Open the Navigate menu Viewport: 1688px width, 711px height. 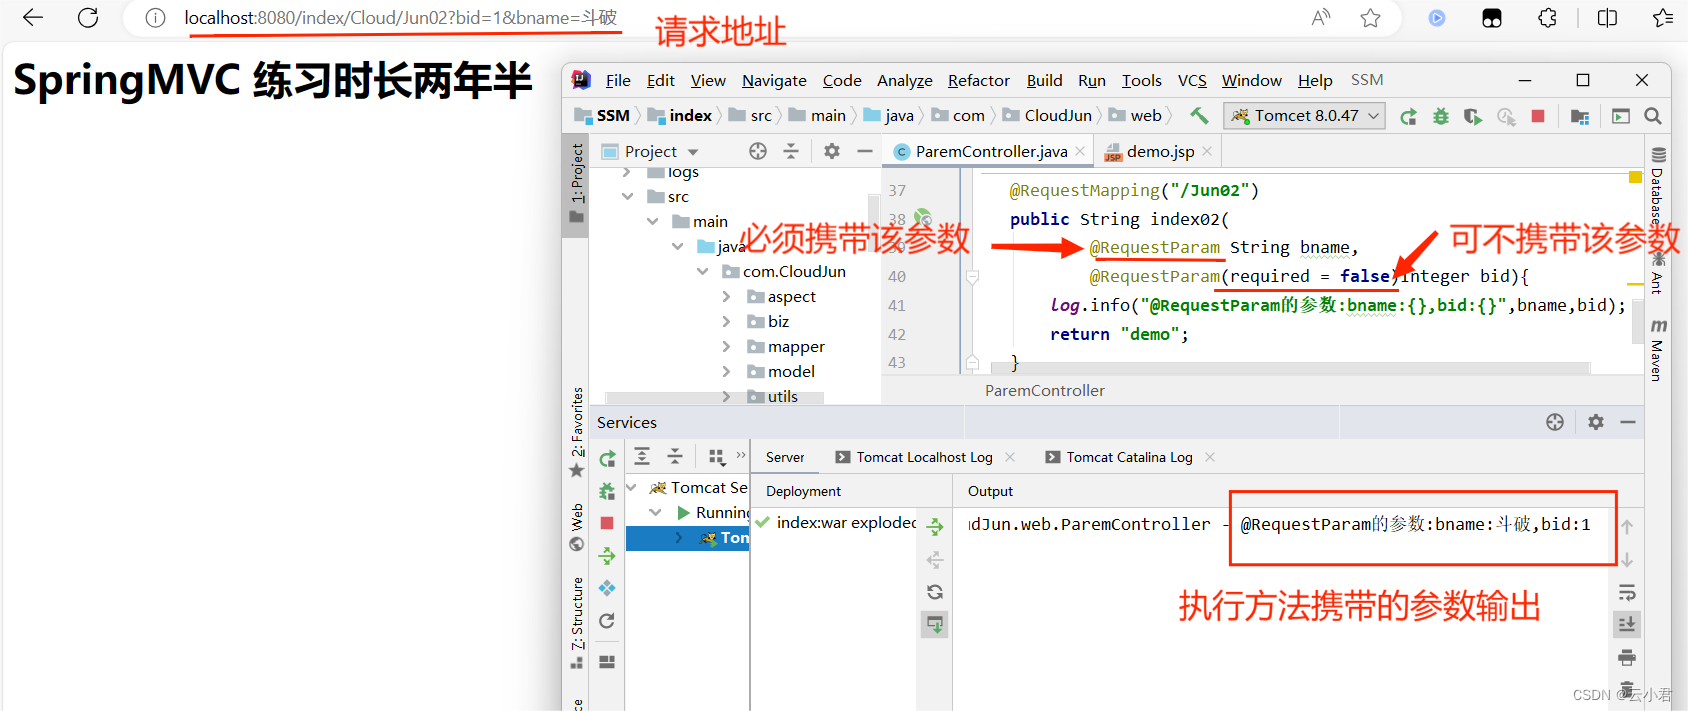pyautogui.click(x=774, y=80)
